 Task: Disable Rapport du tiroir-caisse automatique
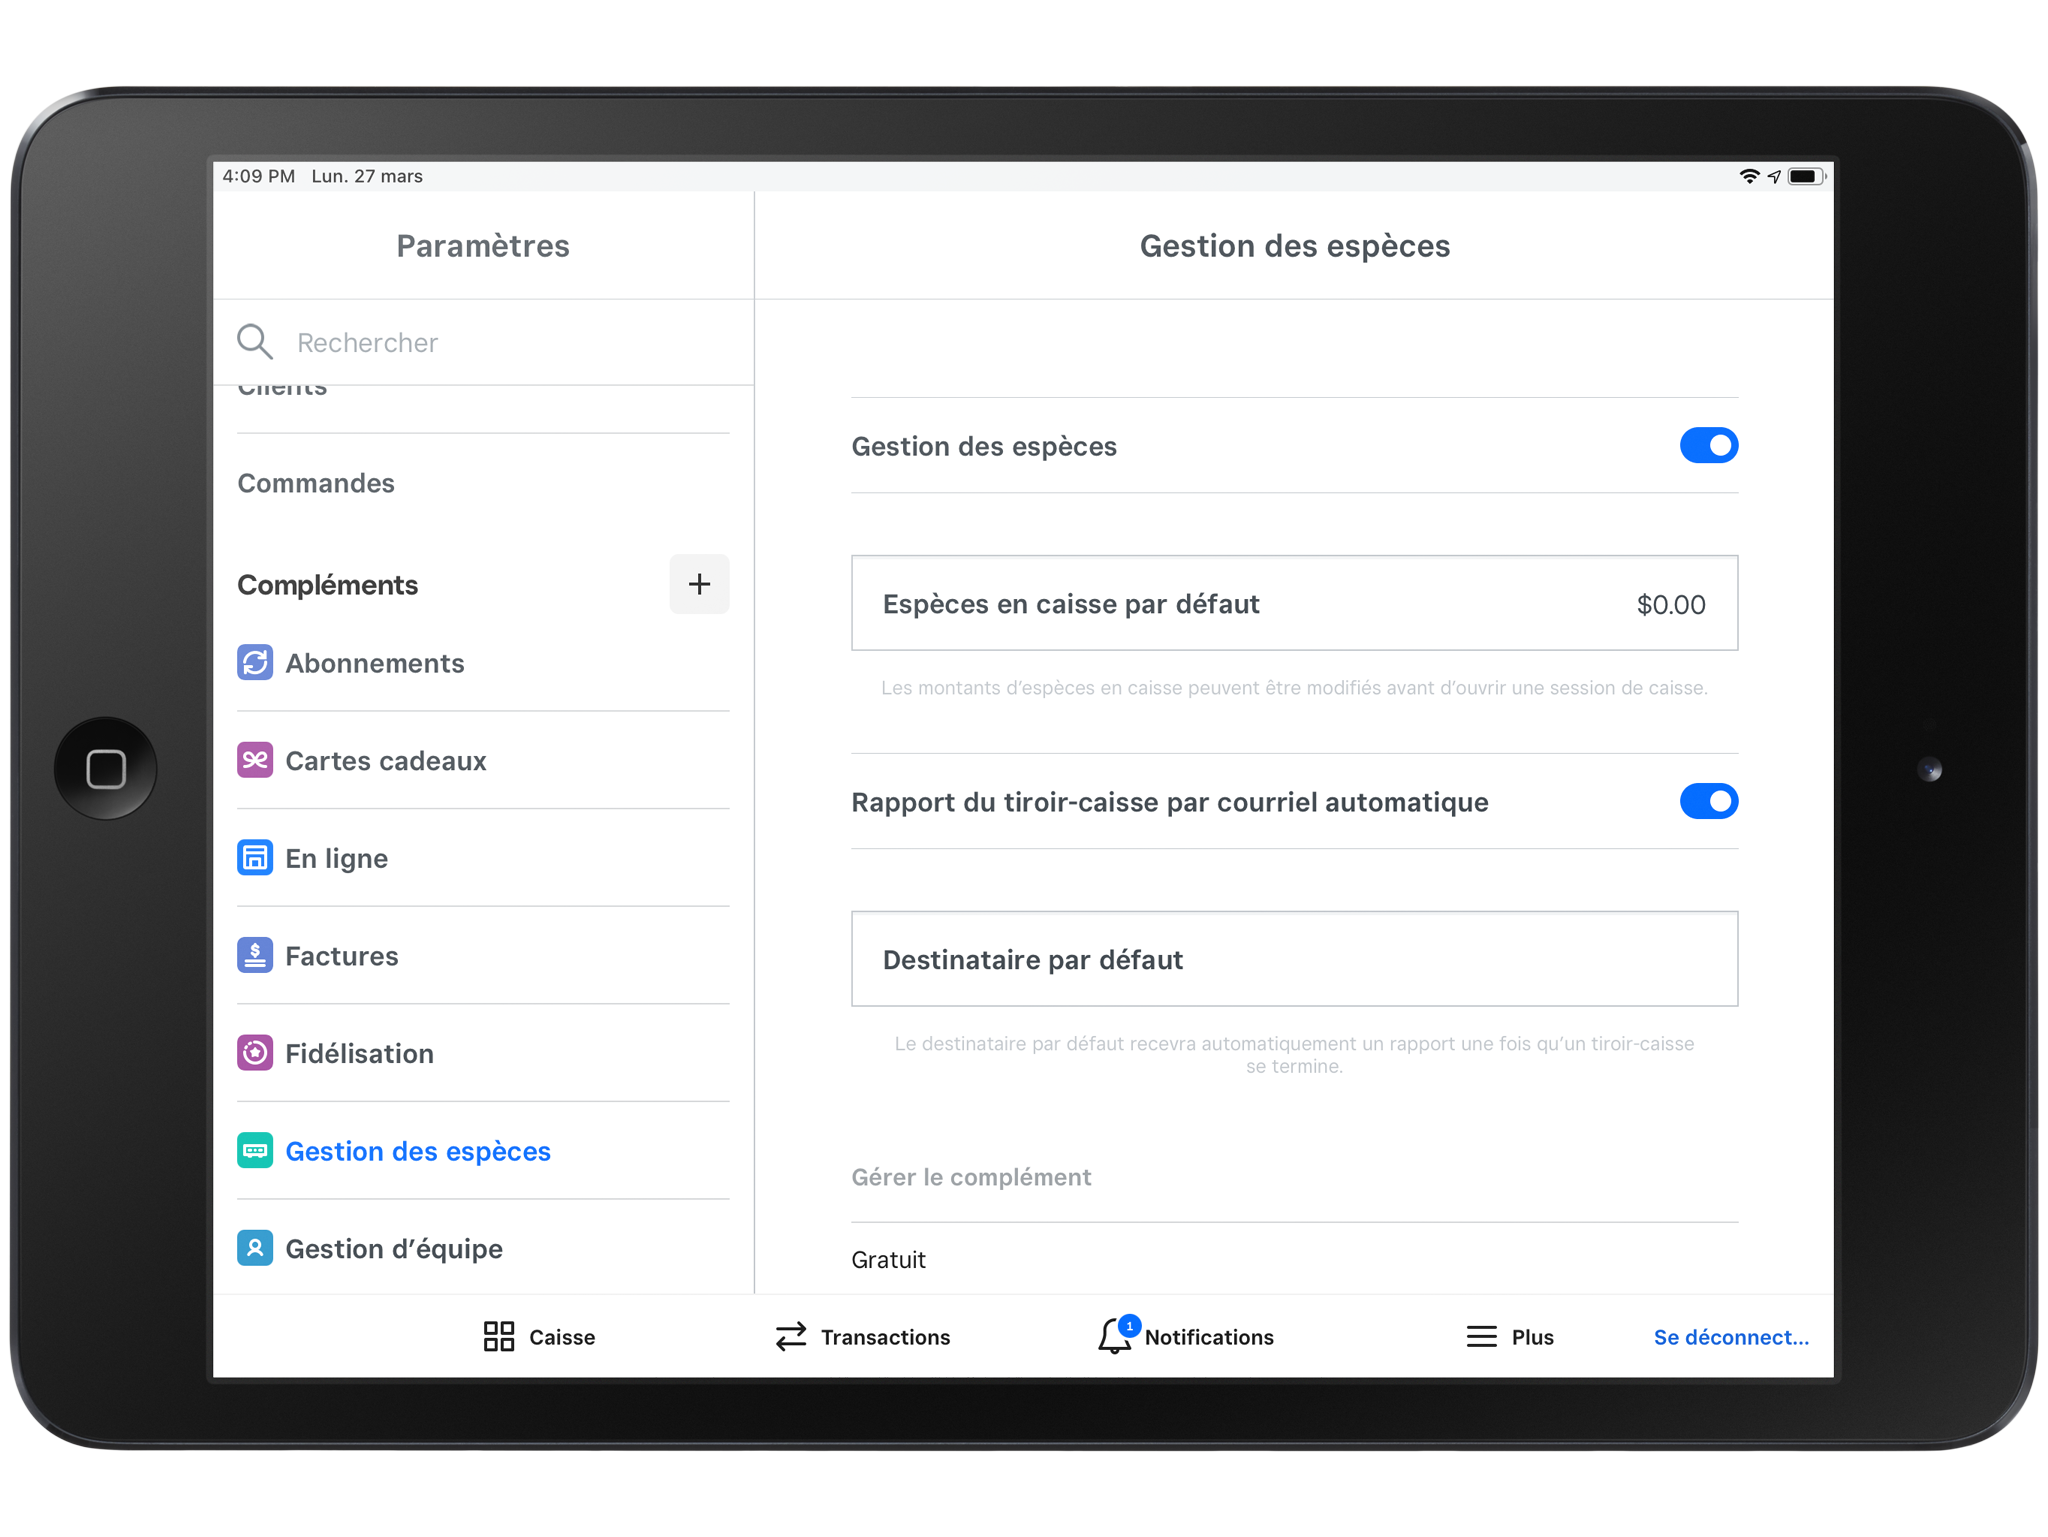click(1706, 802)
